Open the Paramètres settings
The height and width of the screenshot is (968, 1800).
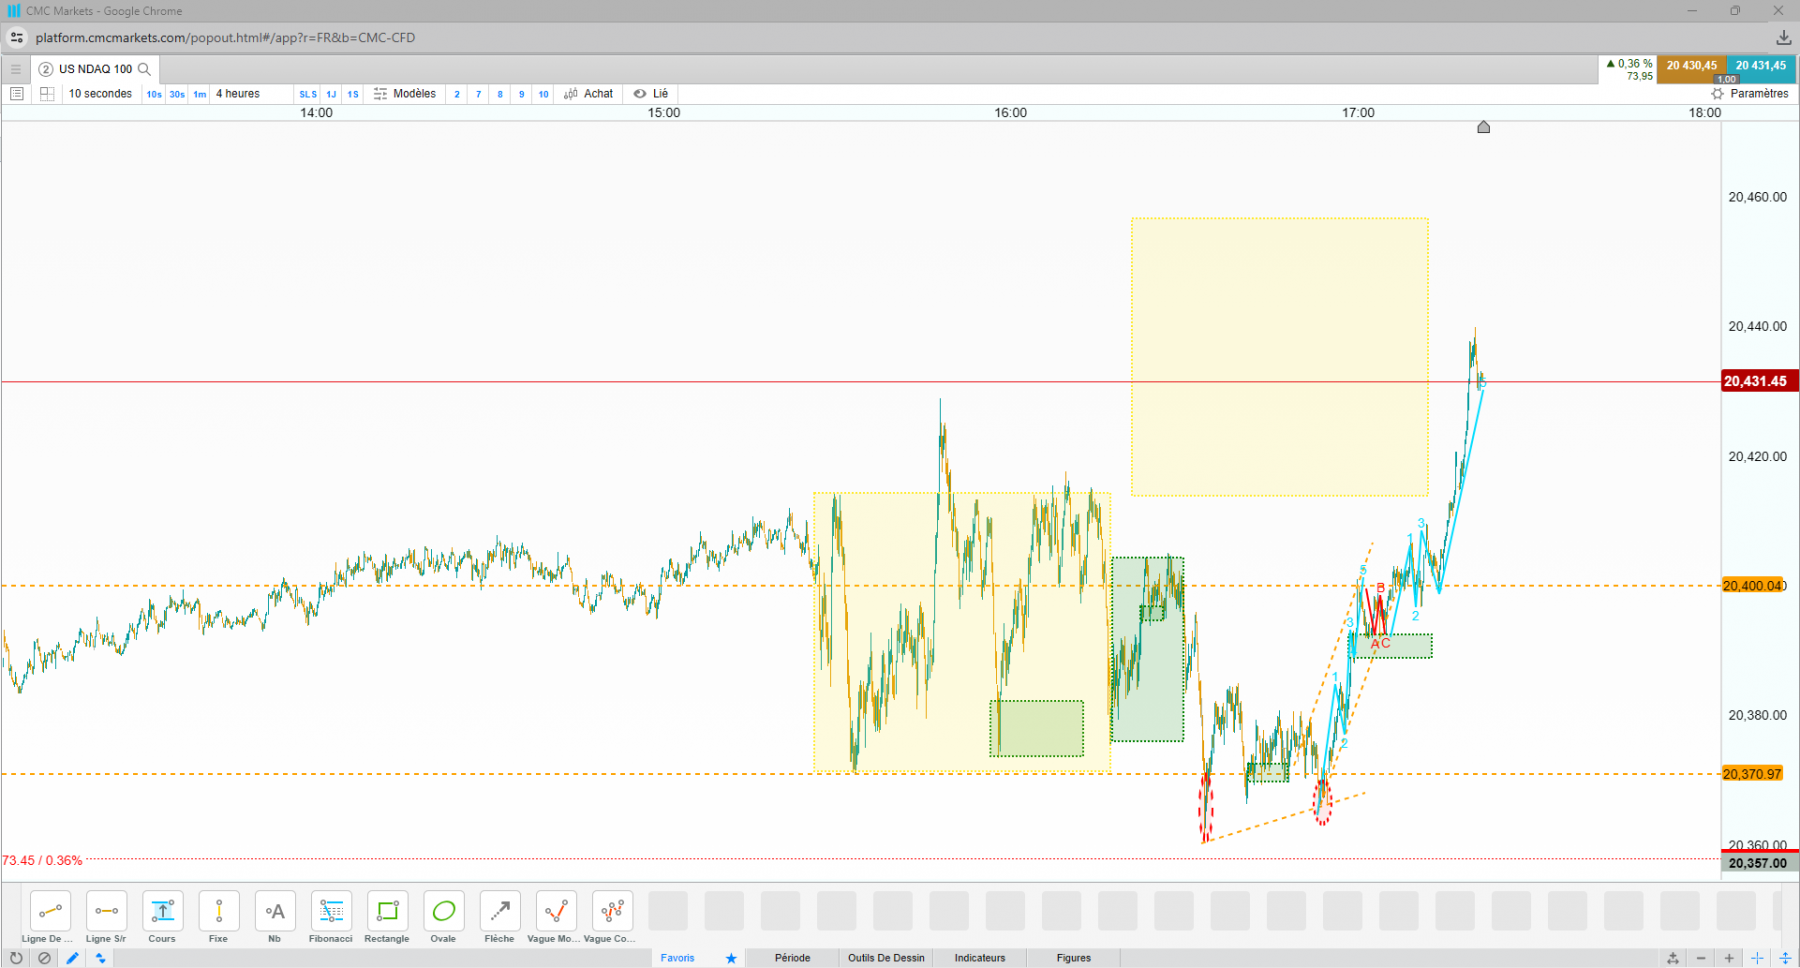tap(1750, 94)
